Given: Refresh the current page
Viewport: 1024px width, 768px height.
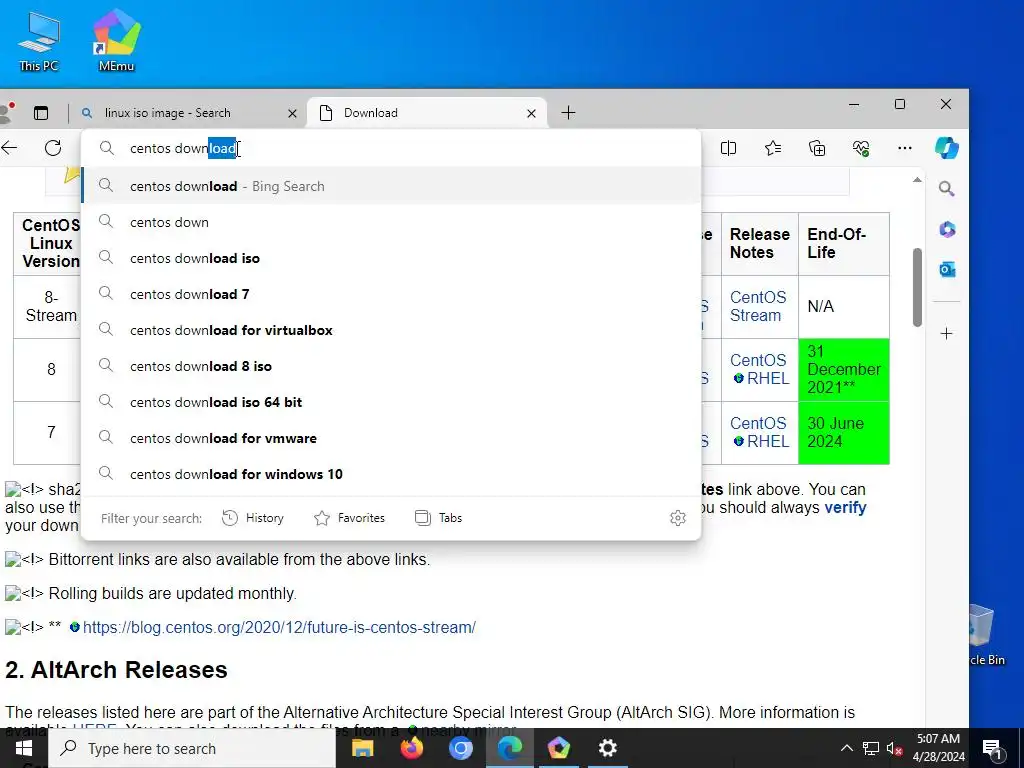Looking at the screenshot, I should tap(53, 148).
